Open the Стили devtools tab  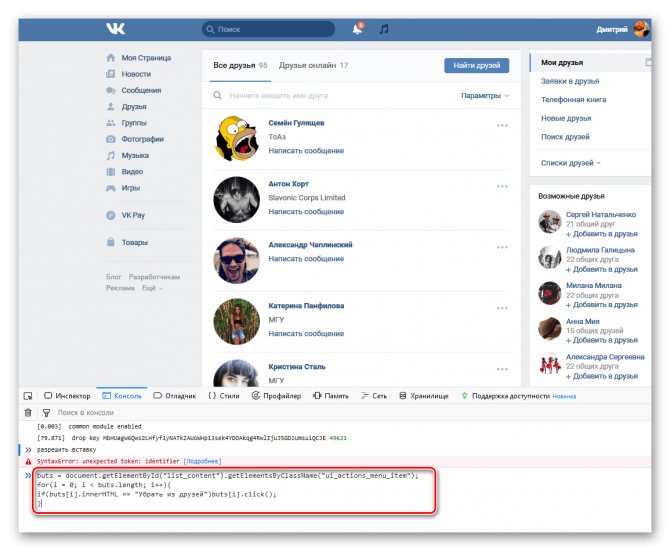[224, 396]
